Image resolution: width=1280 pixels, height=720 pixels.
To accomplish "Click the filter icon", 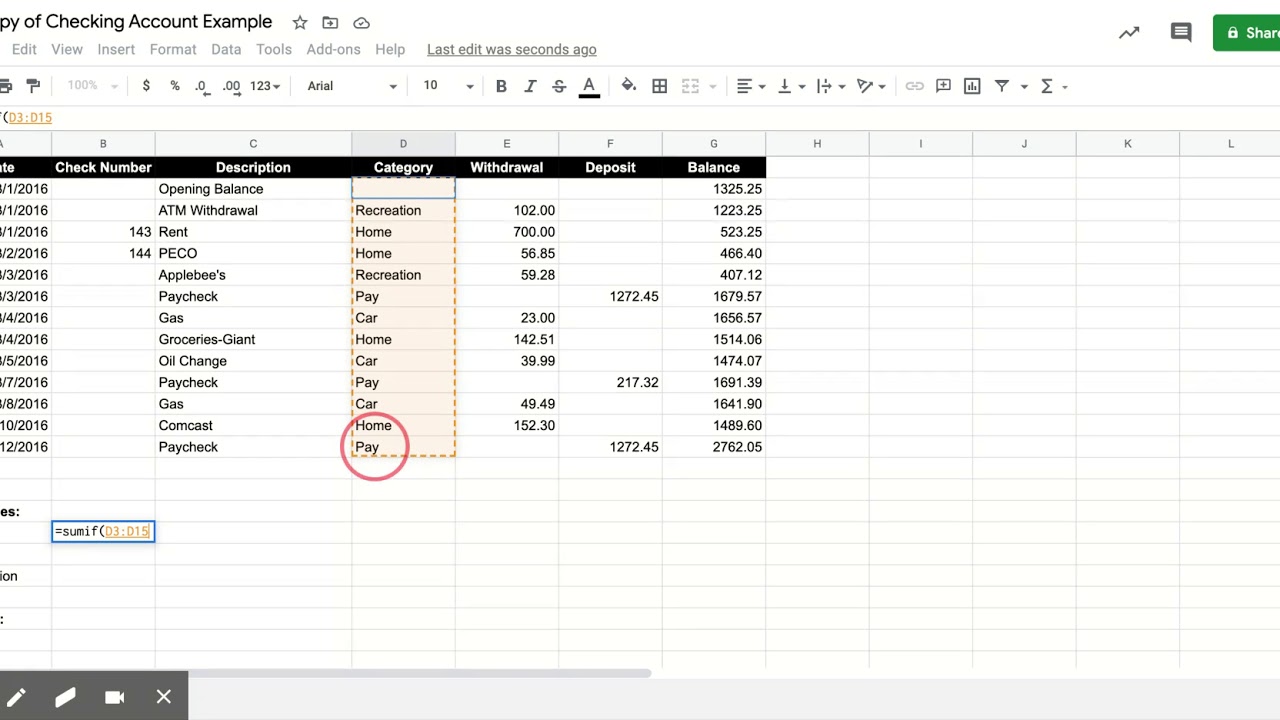I will (x=1001, y=86).
